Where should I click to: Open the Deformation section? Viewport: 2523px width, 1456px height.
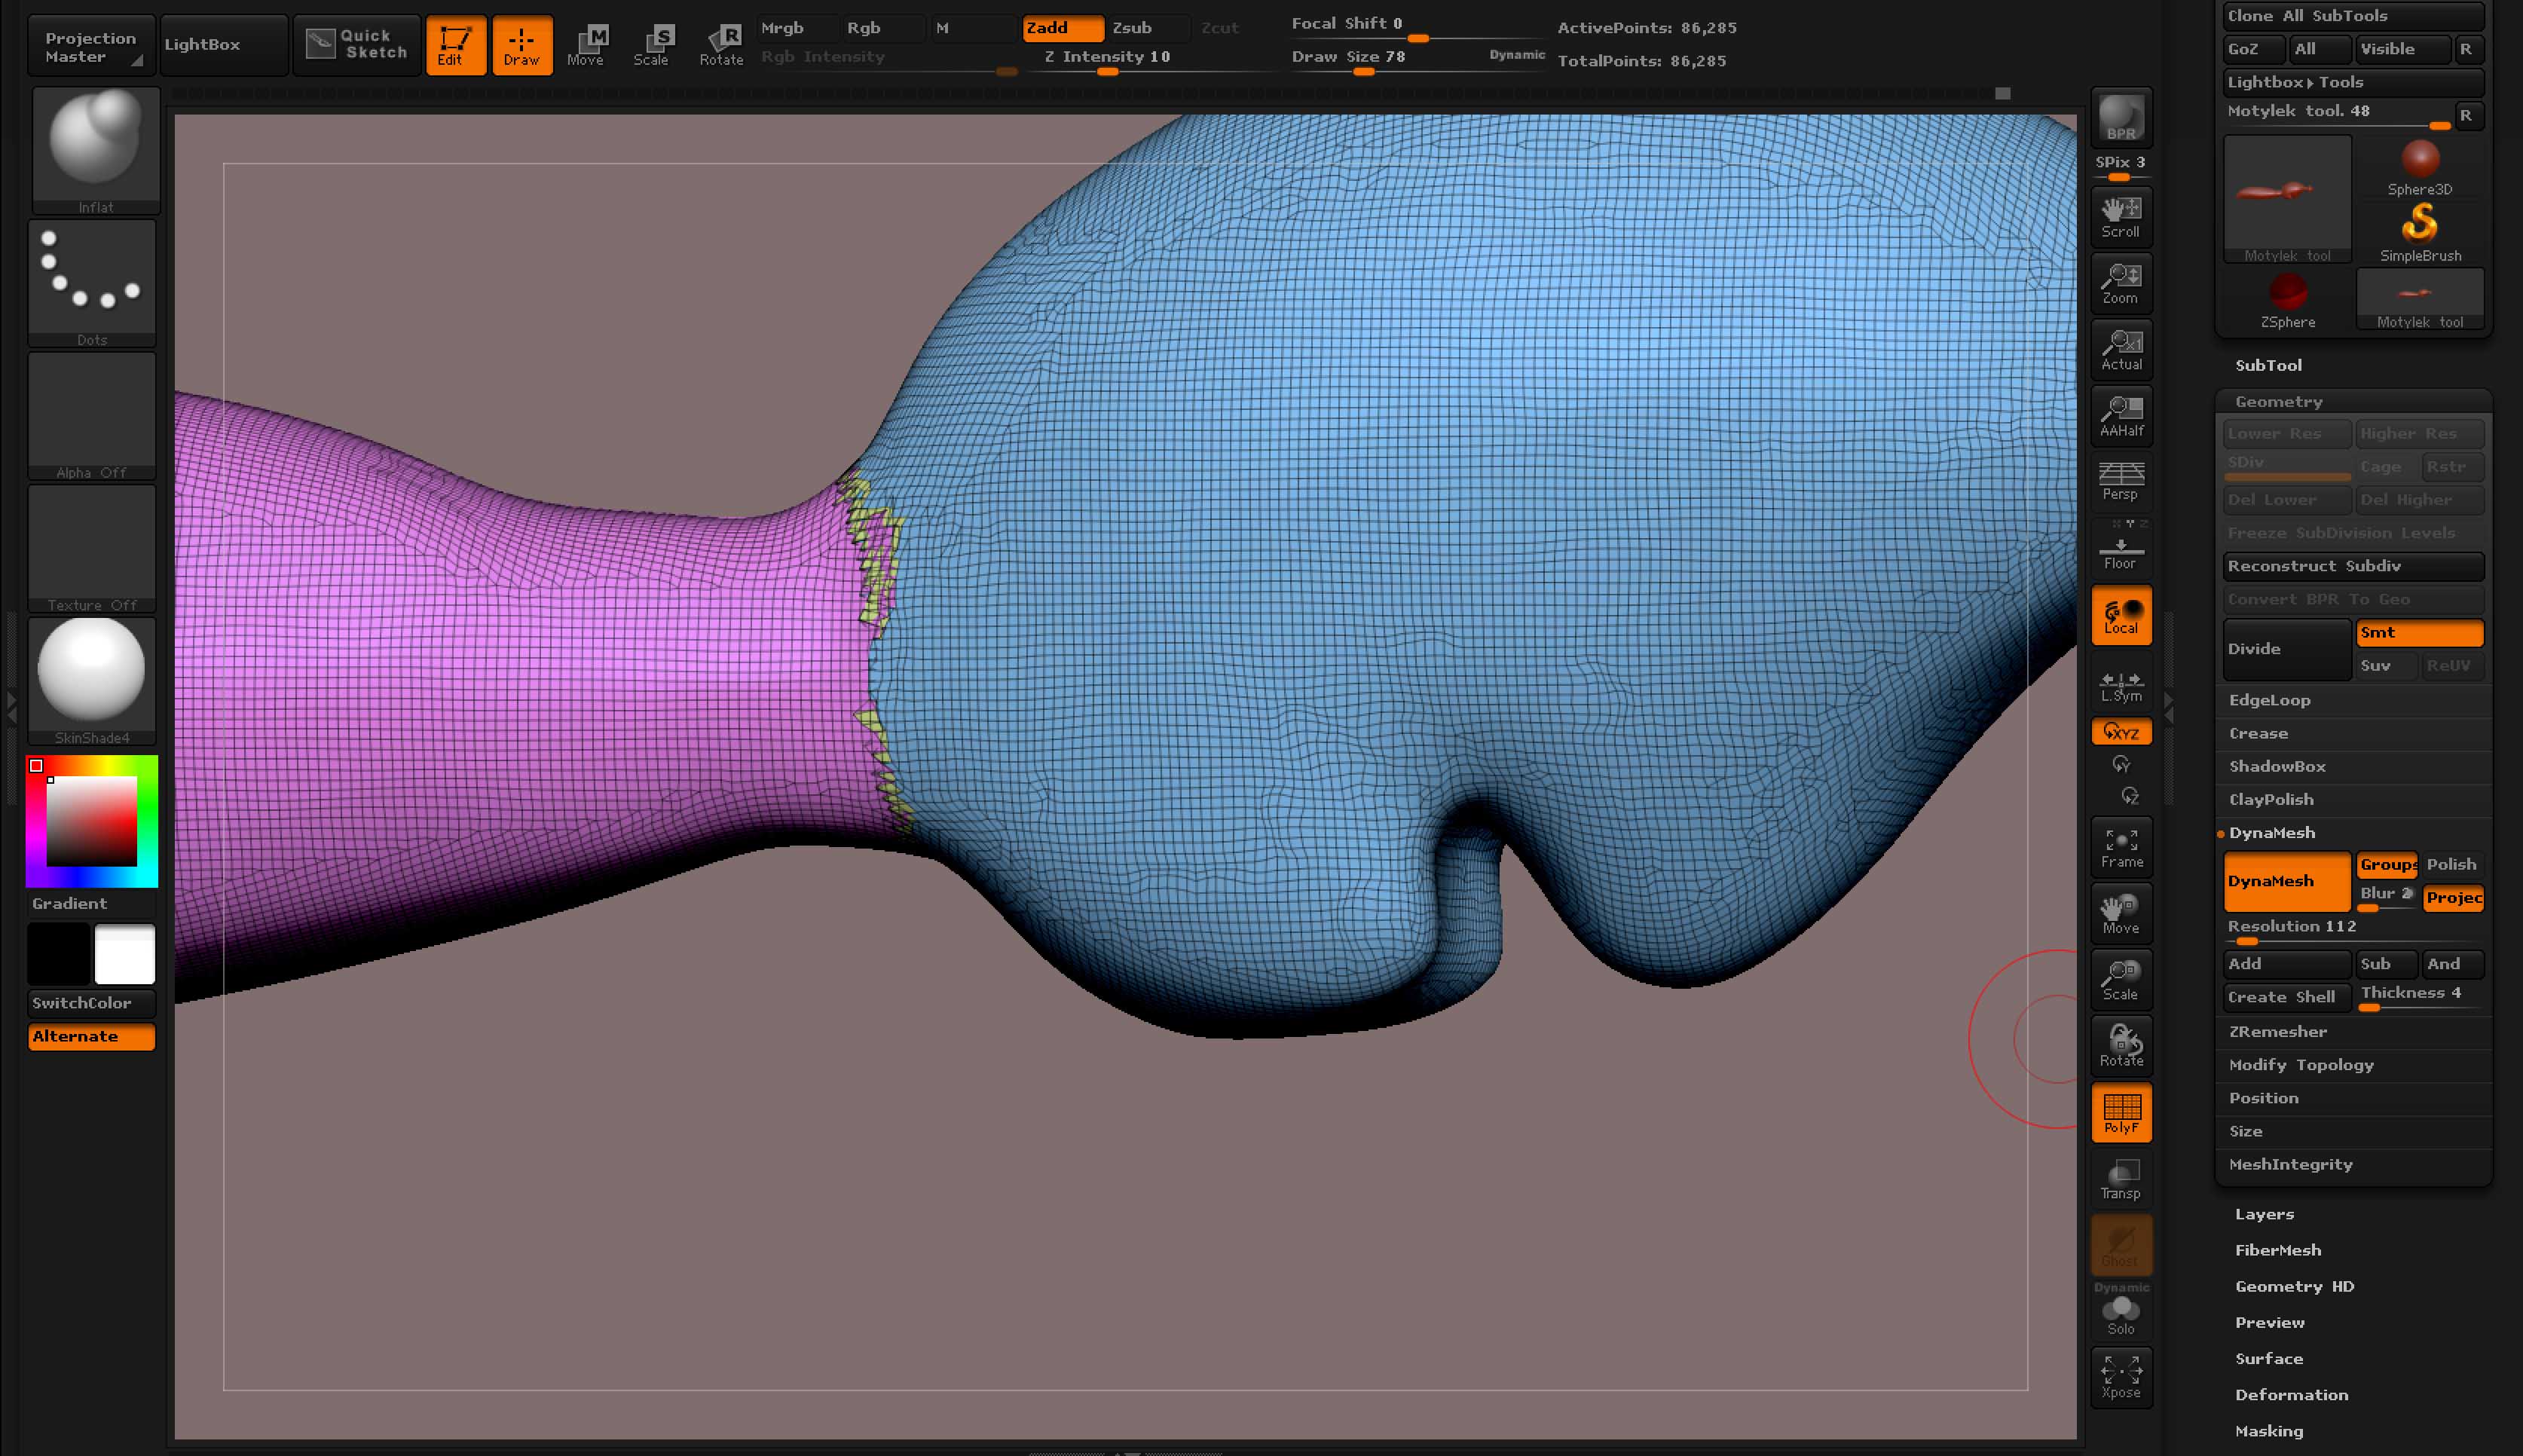pyautogui.click(x=2292, y=1394)
